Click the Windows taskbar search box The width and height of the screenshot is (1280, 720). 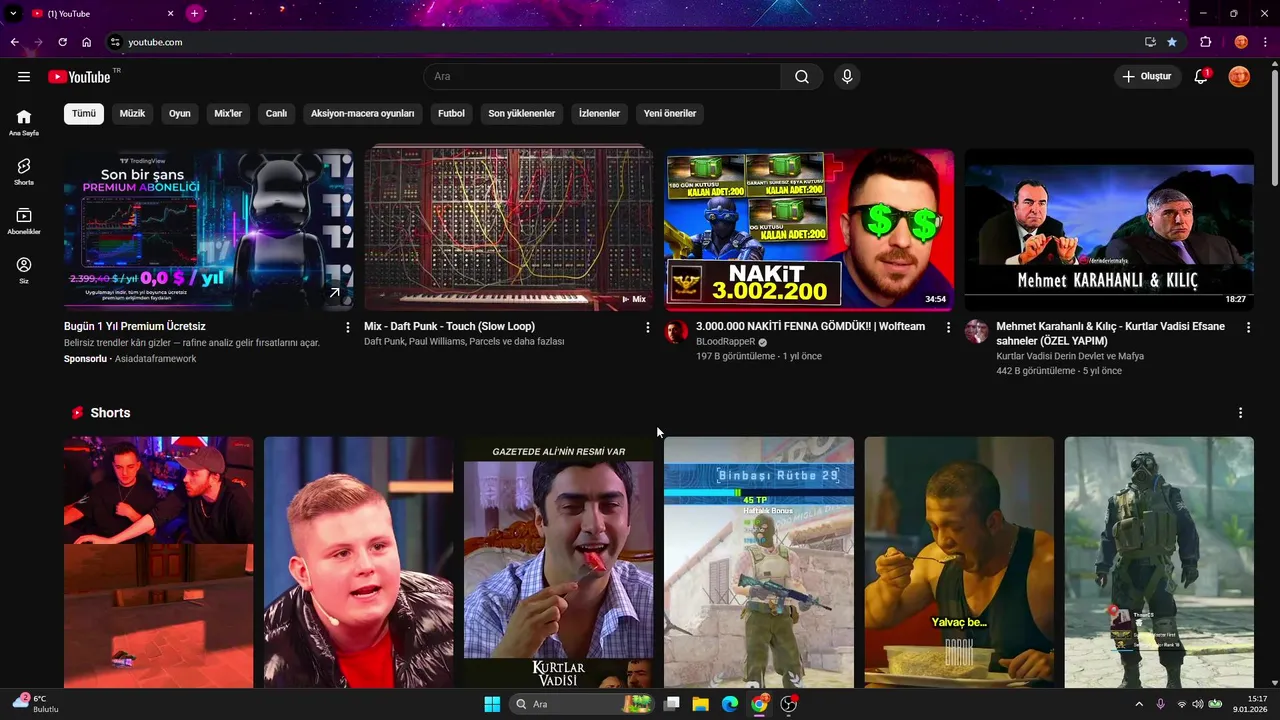582,704
